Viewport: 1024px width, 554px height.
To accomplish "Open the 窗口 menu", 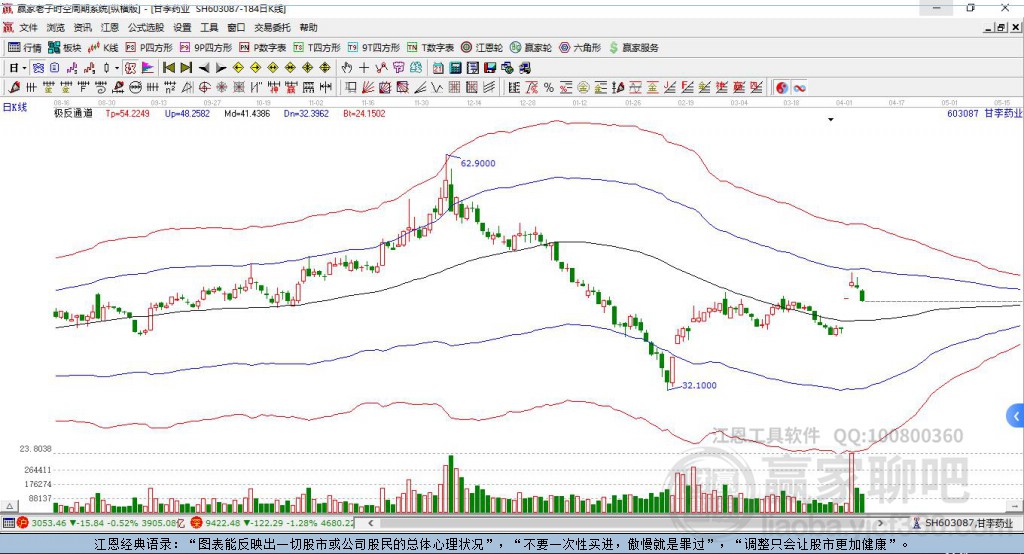I will click(x=236, y=27).
